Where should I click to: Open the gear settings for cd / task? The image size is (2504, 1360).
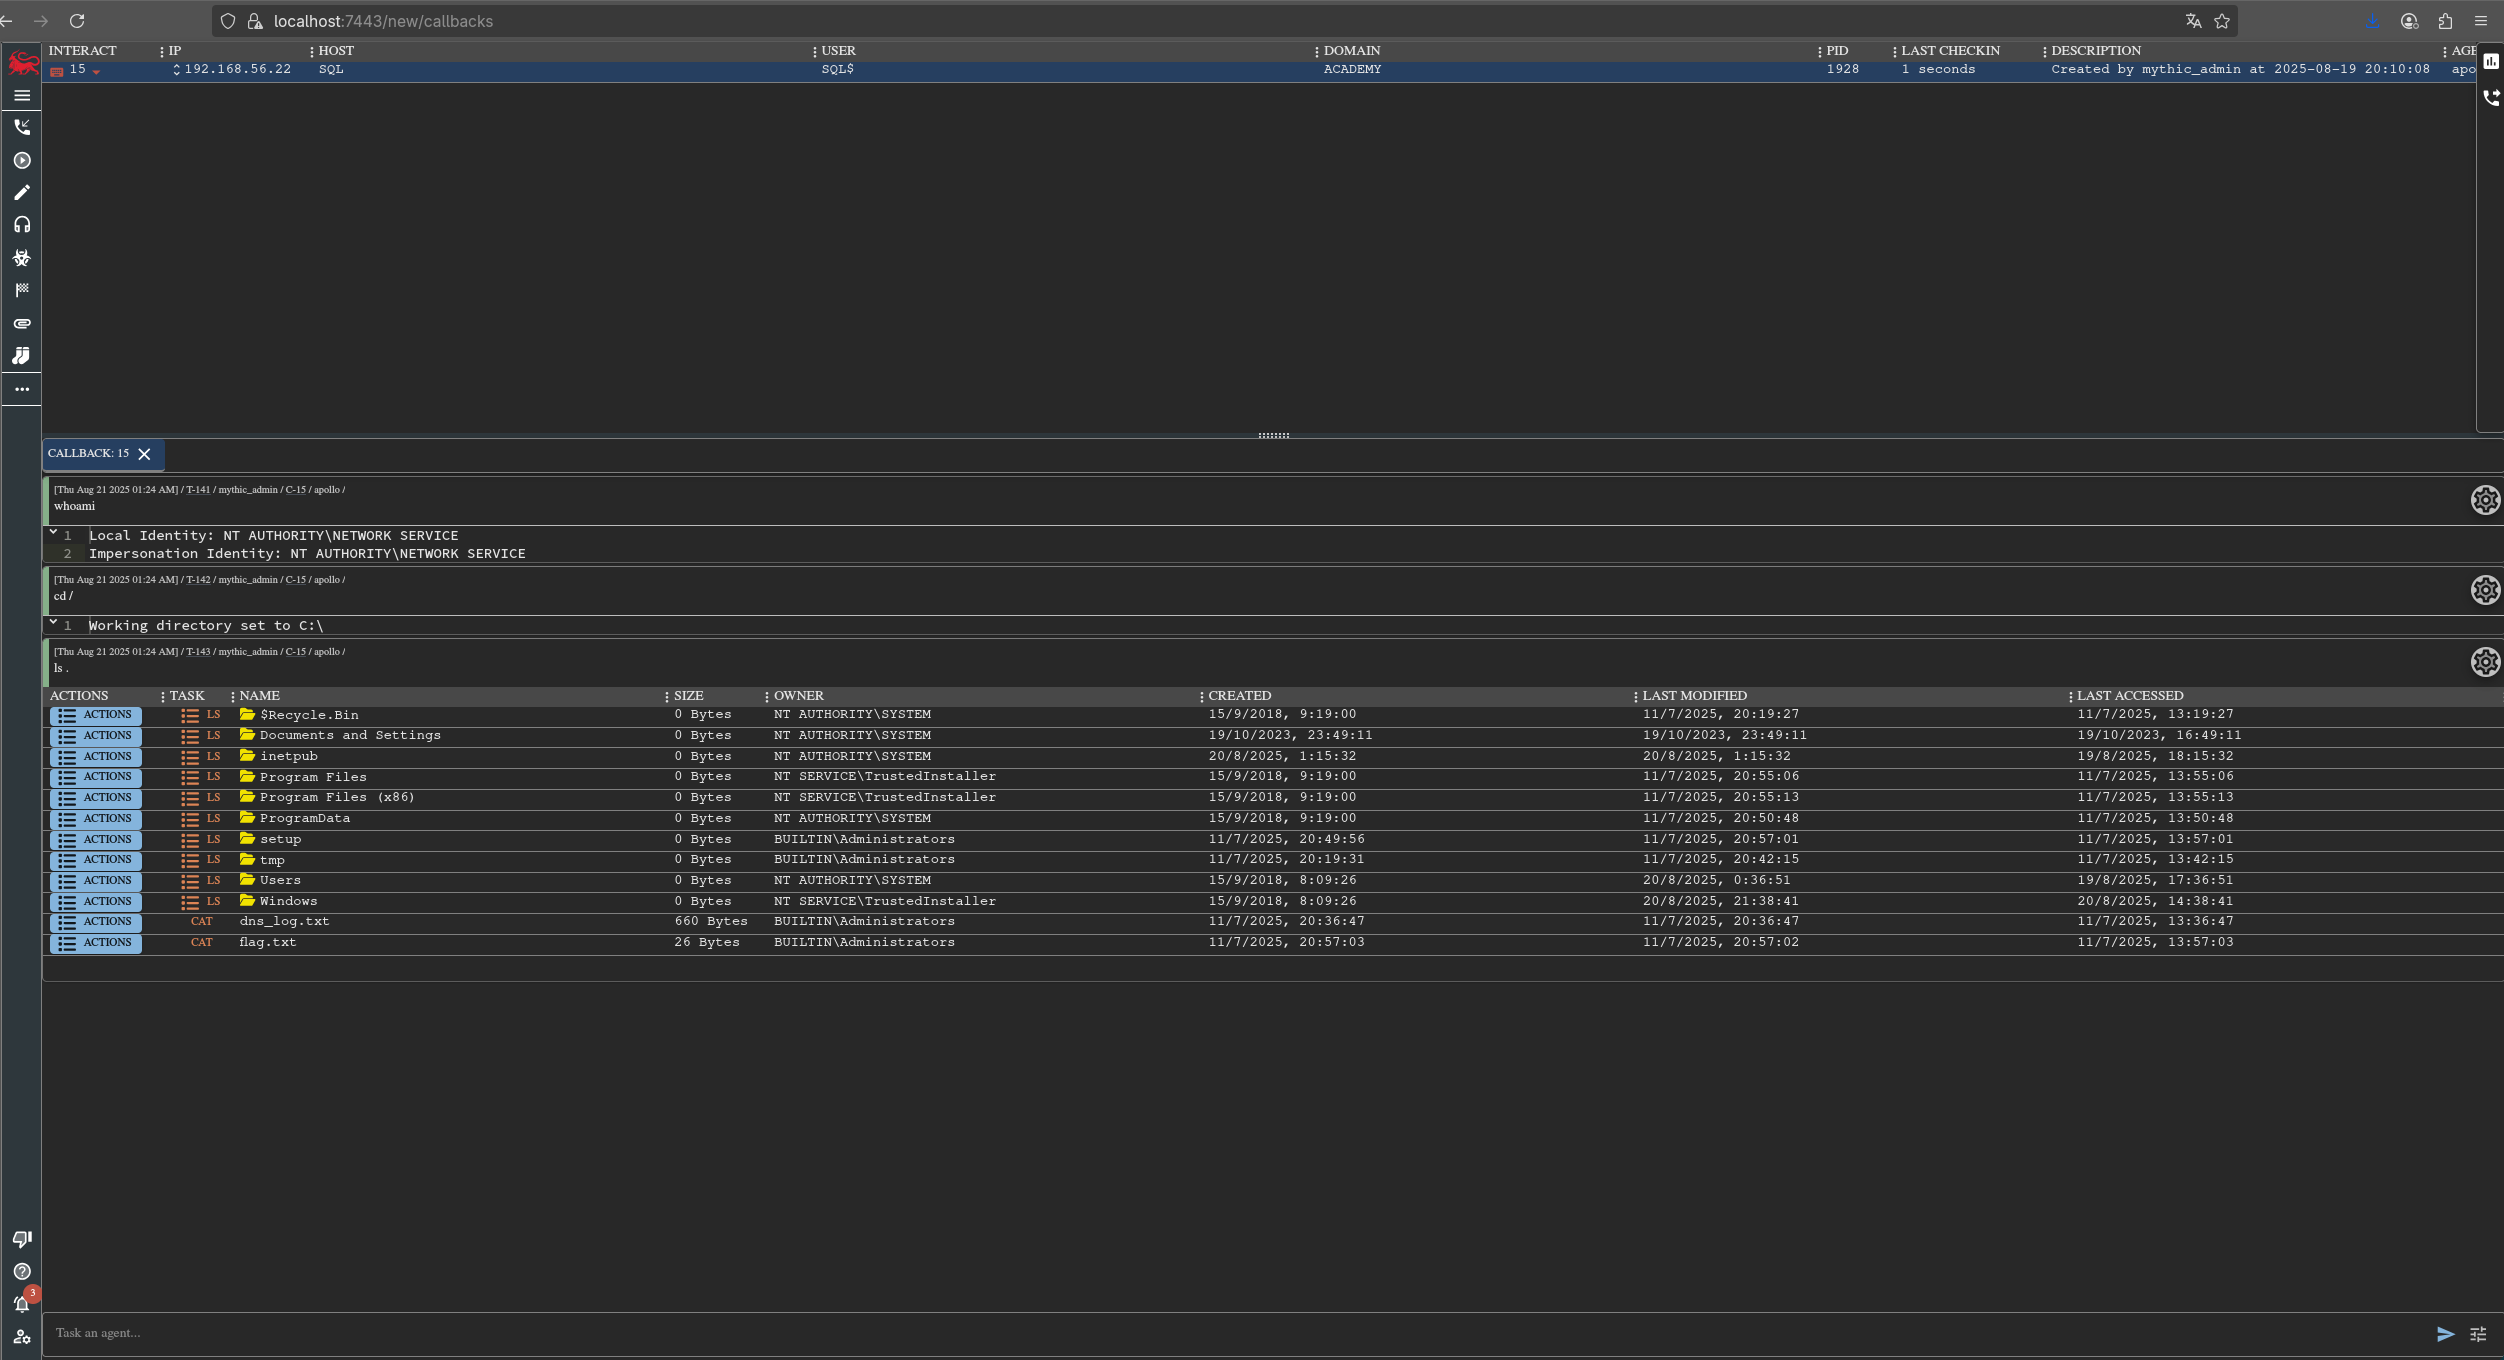tap(2485, 590)
